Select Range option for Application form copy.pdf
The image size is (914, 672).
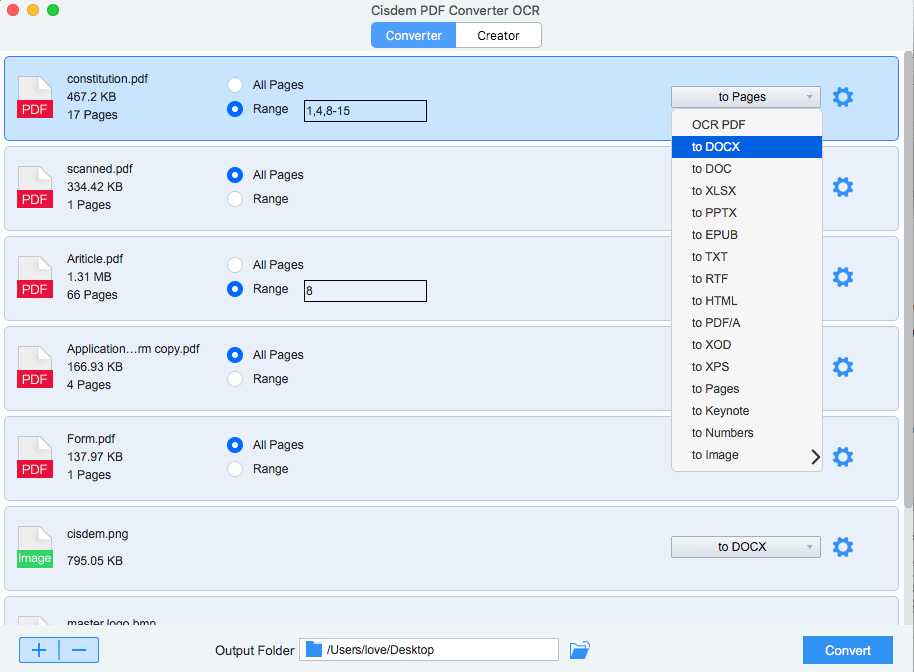(235, 379)
